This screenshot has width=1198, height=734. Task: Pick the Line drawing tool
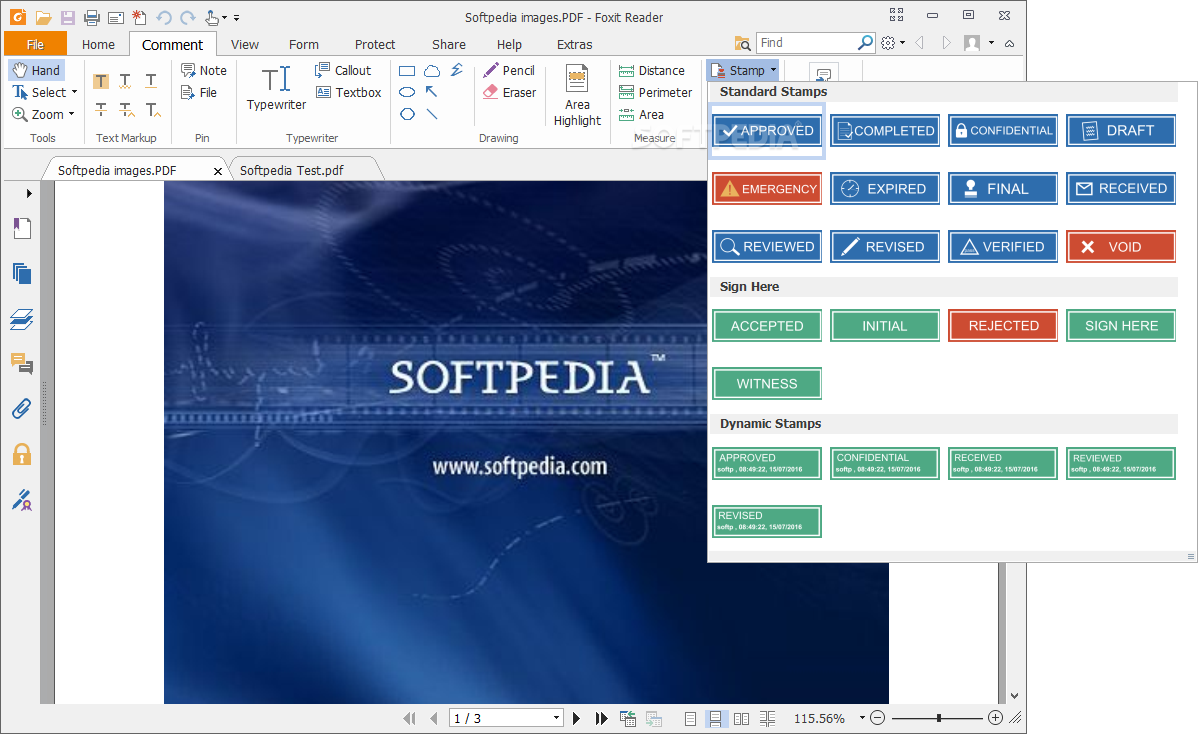pyautogui.click(x=432, y=115)
